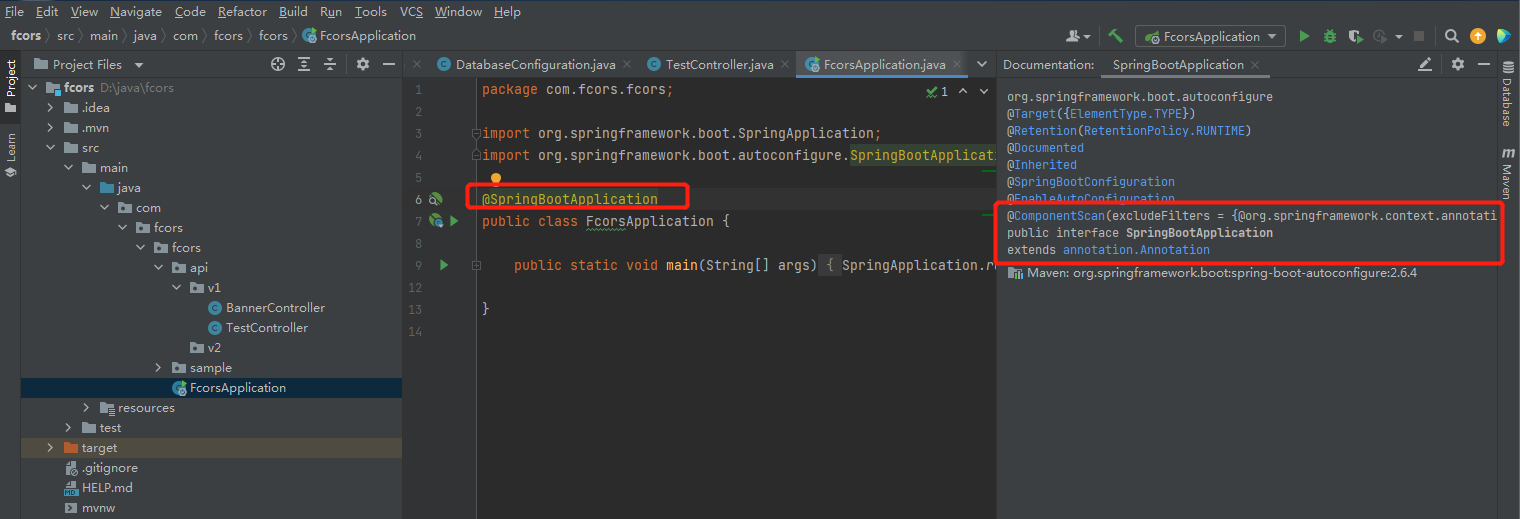
Task: Click the expand all icon in Project panel
Action: [304, 64]
